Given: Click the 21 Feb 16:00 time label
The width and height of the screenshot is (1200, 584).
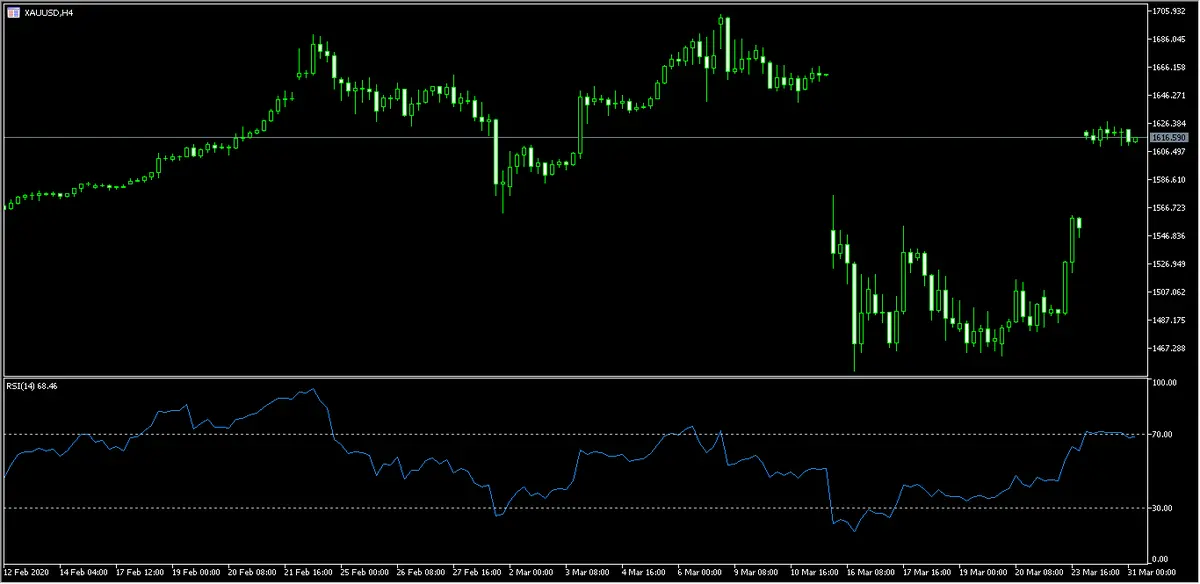Looking at the screenshot, I should [x=310, y=573].
